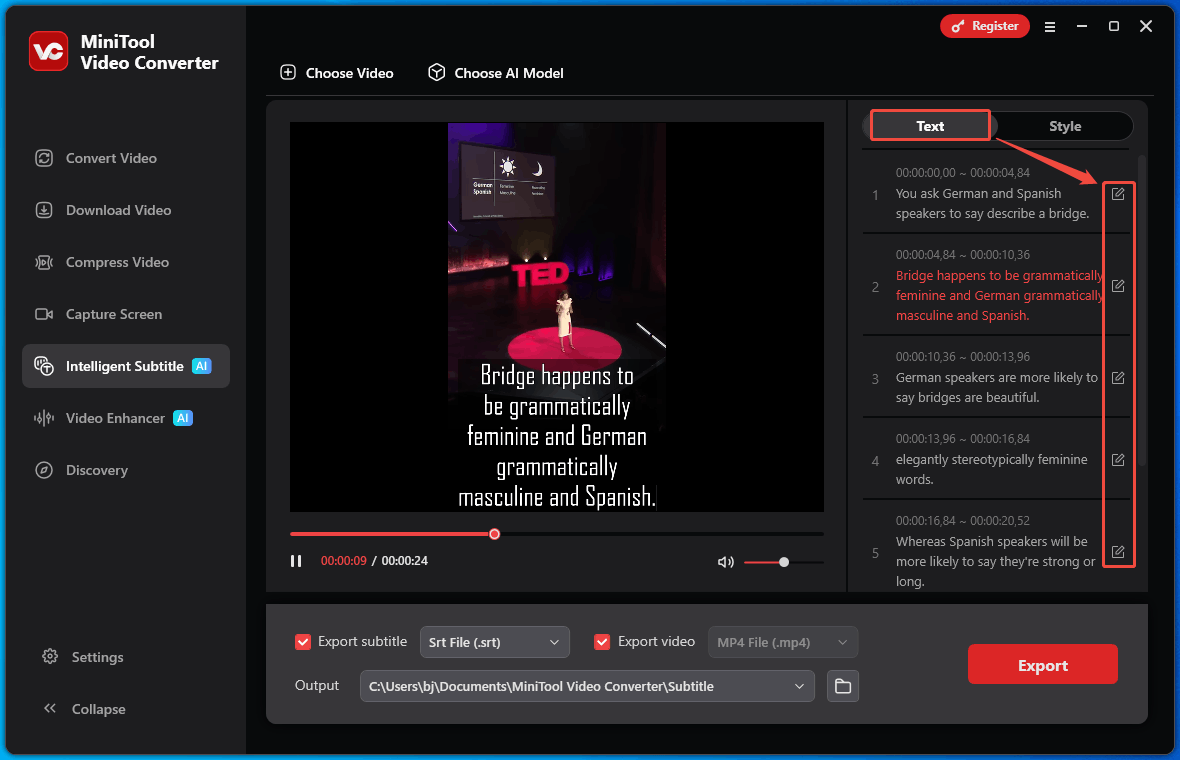This screenshot has width=1180, height=760.
Task: Click the red Export button
Action: click(x=1042, y=664)
